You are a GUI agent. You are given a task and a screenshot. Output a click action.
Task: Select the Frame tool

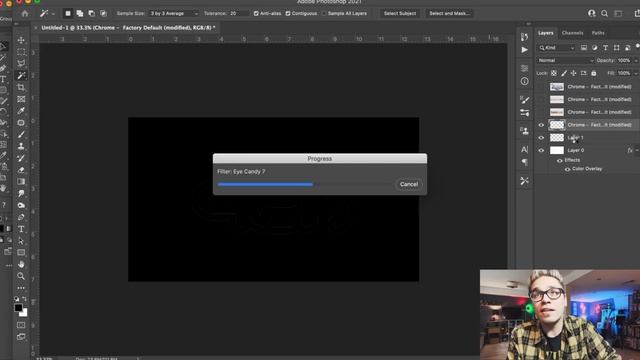coord(21,99)
